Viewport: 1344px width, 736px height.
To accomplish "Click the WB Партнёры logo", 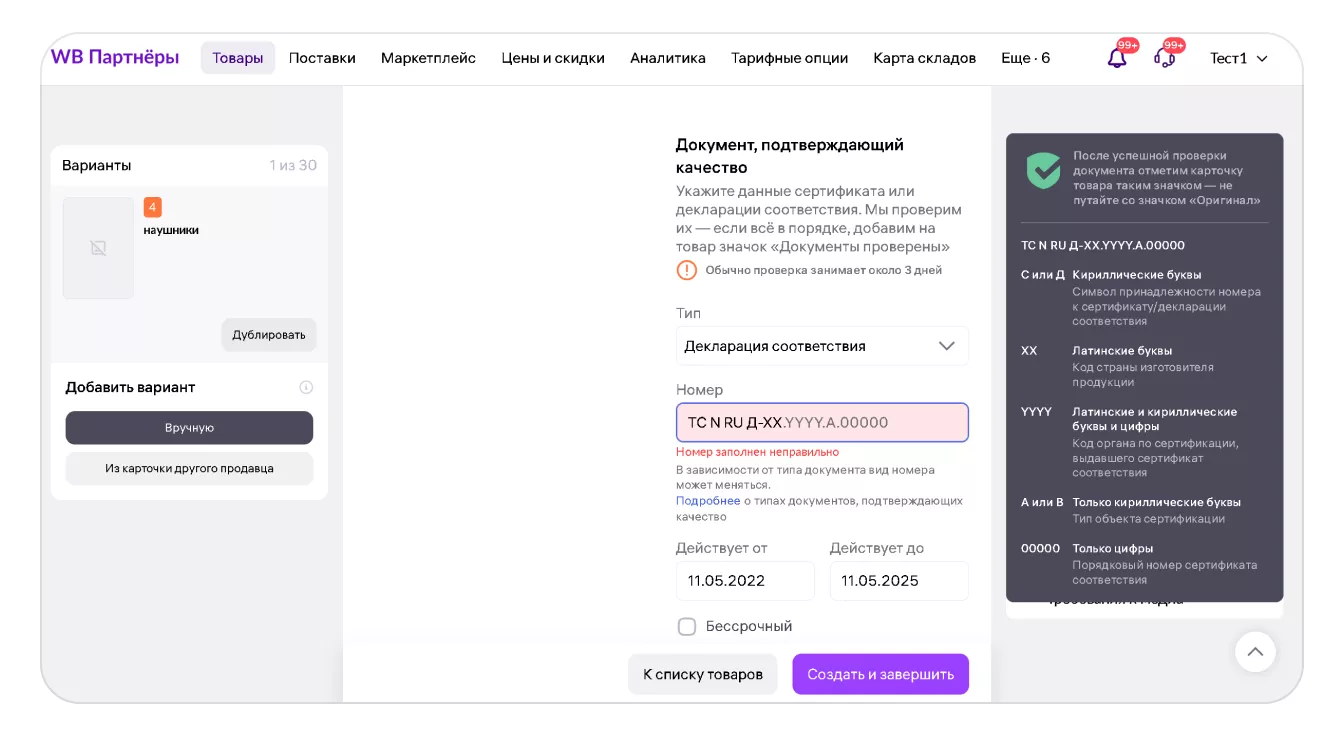I will pos(115,58).
